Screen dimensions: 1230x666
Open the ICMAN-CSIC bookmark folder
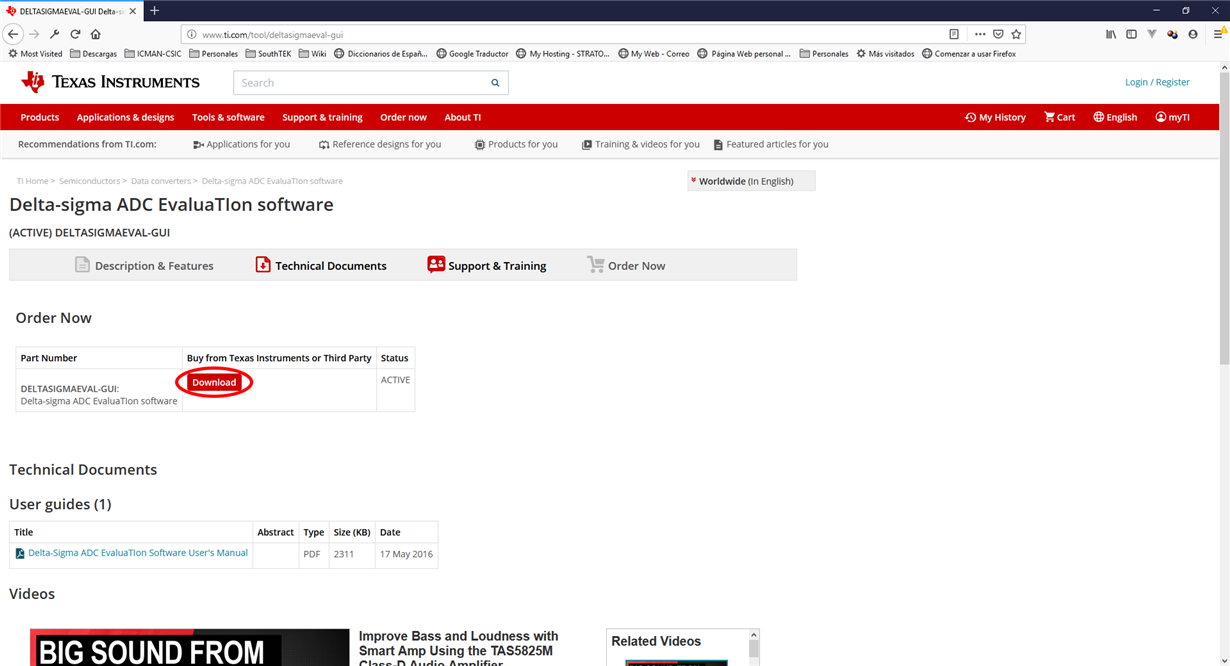pos(153,54)
